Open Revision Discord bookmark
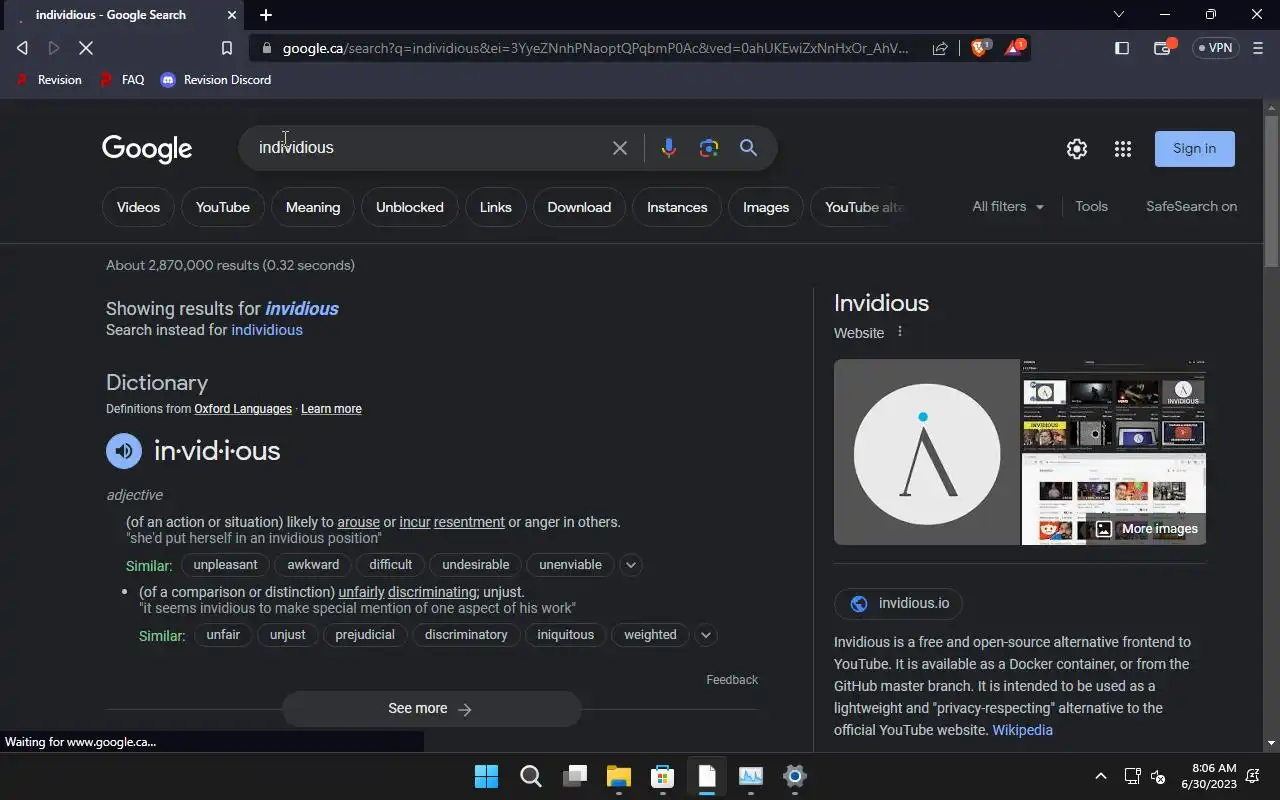Viewport: 1280px width, 800px height. (216, 80)
